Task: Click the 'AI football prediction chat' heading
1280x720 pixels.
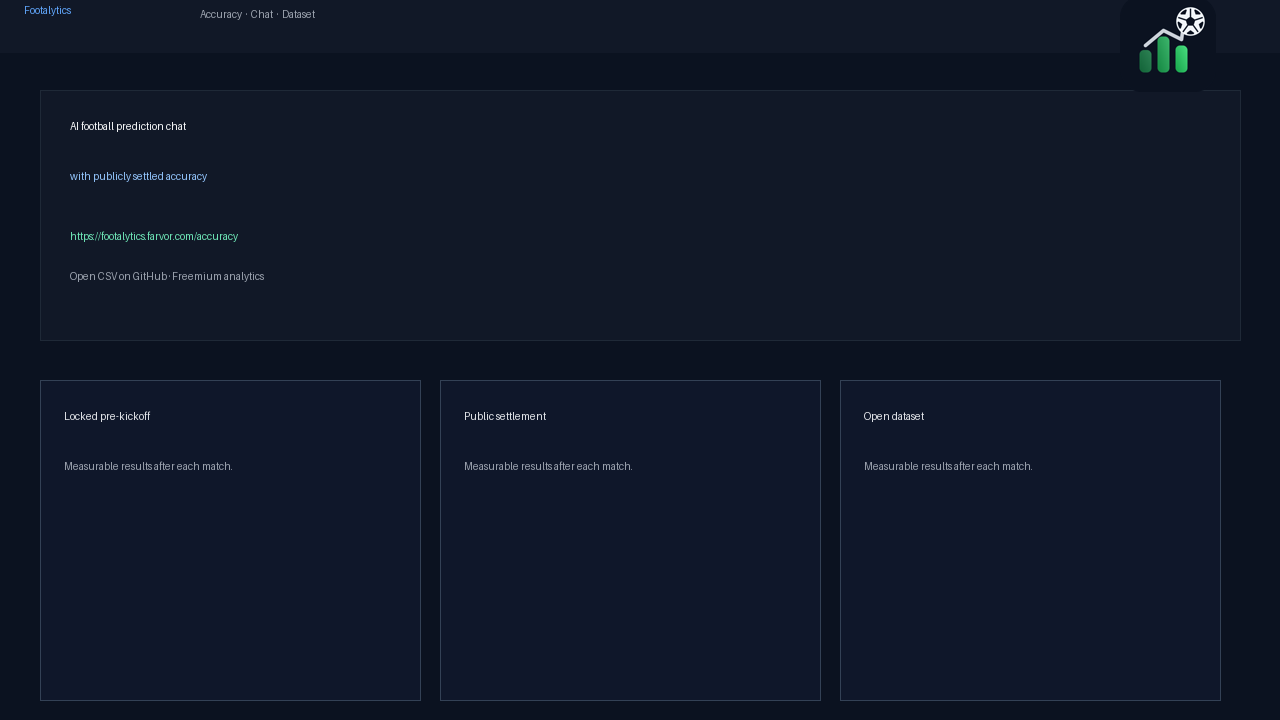Action: pos(128,126)
